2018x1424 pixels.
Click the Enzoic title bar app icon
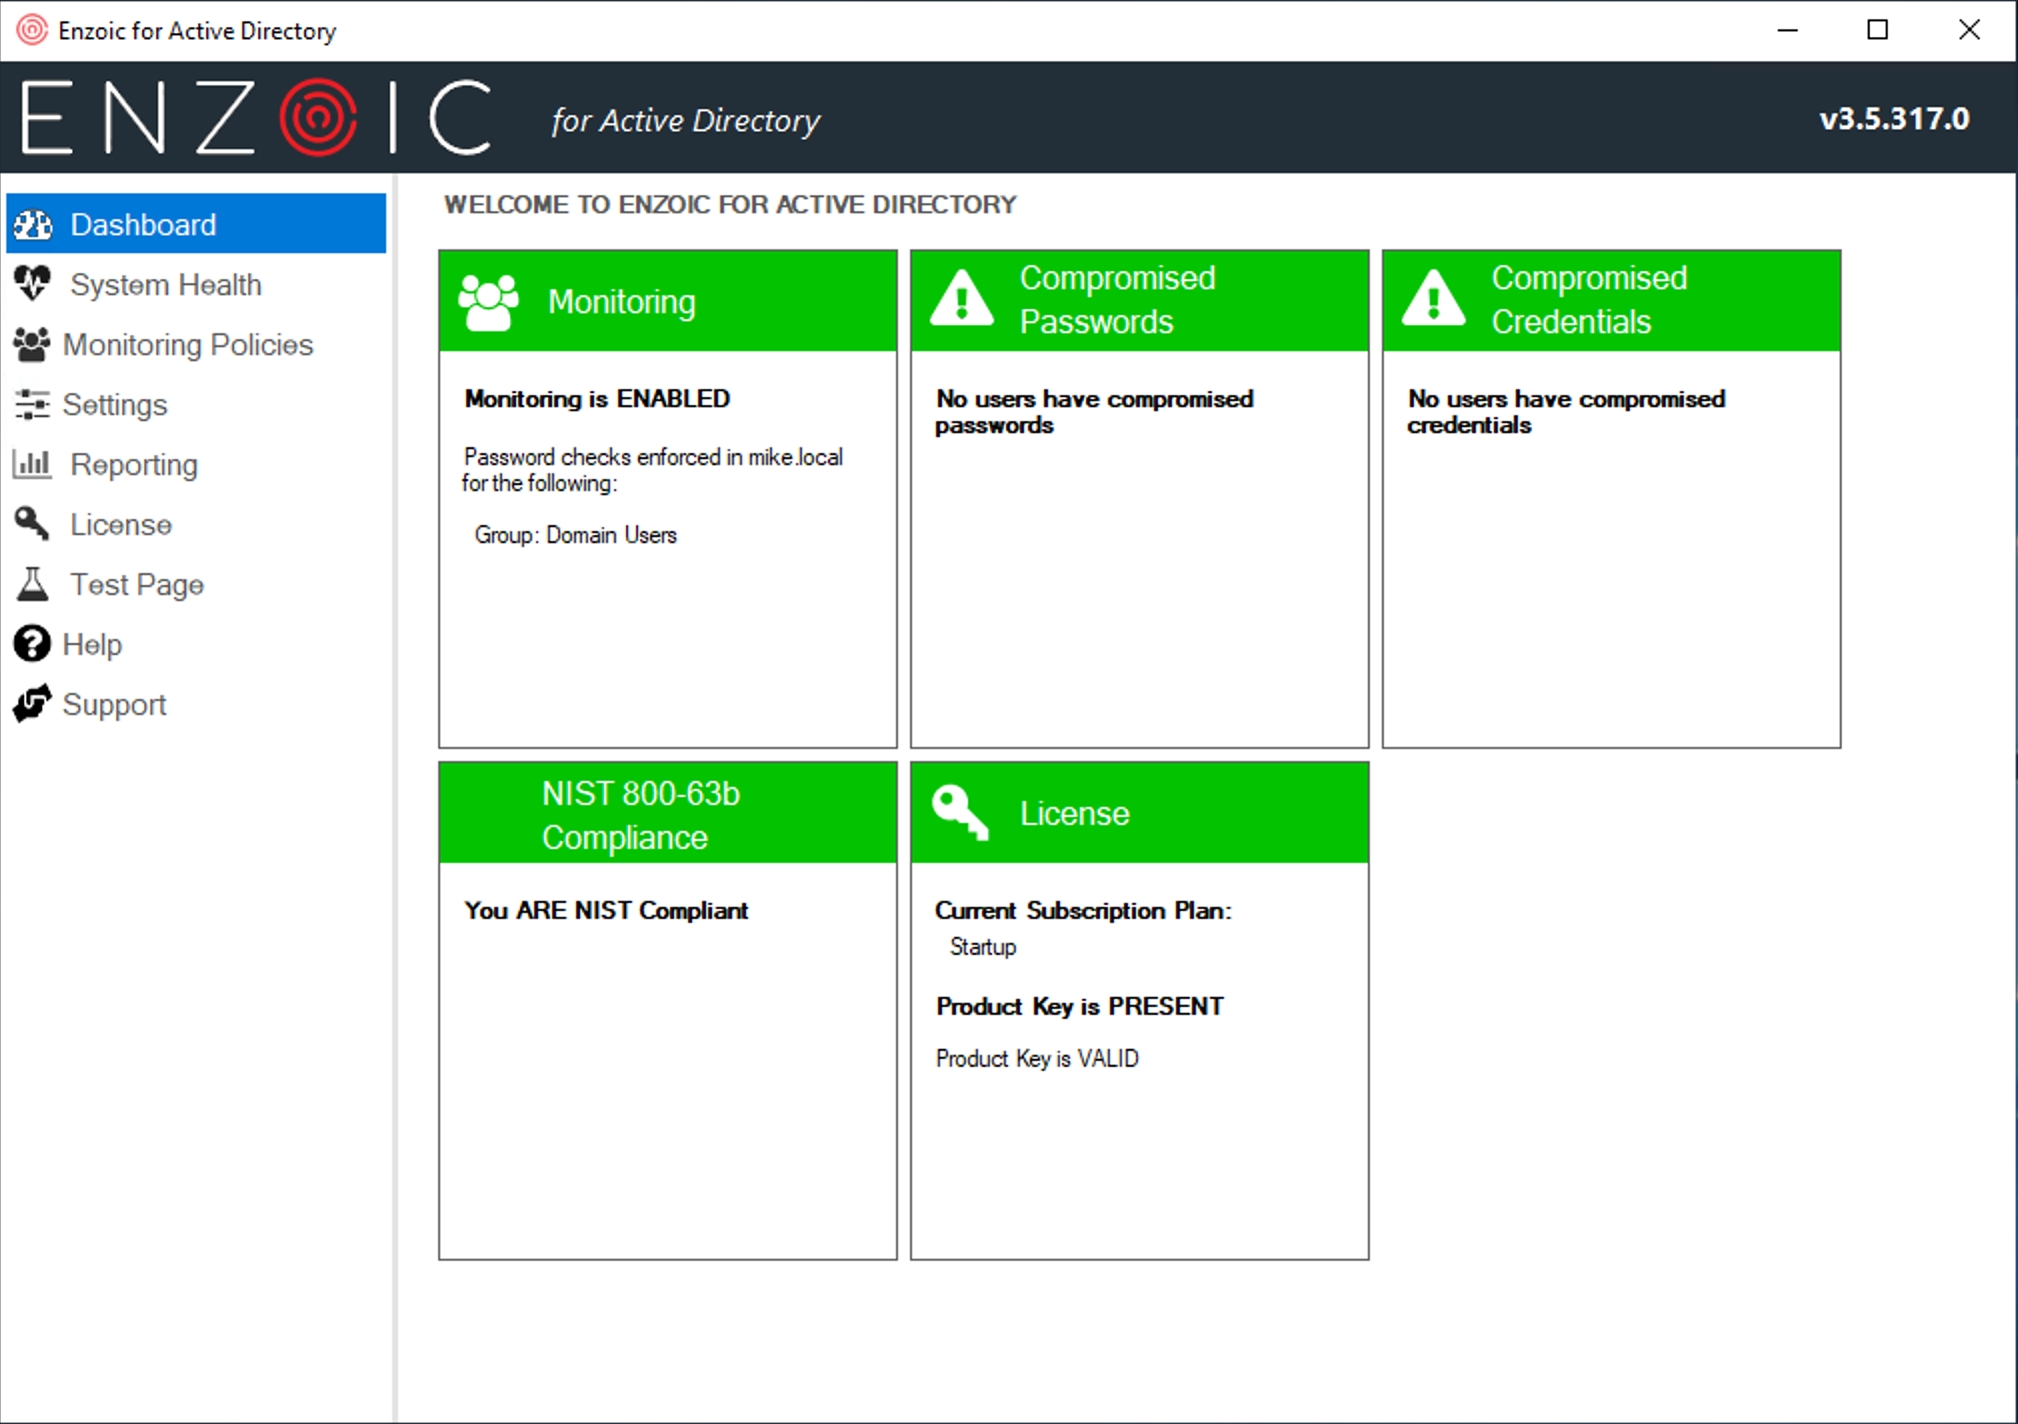tap(32, 30)
